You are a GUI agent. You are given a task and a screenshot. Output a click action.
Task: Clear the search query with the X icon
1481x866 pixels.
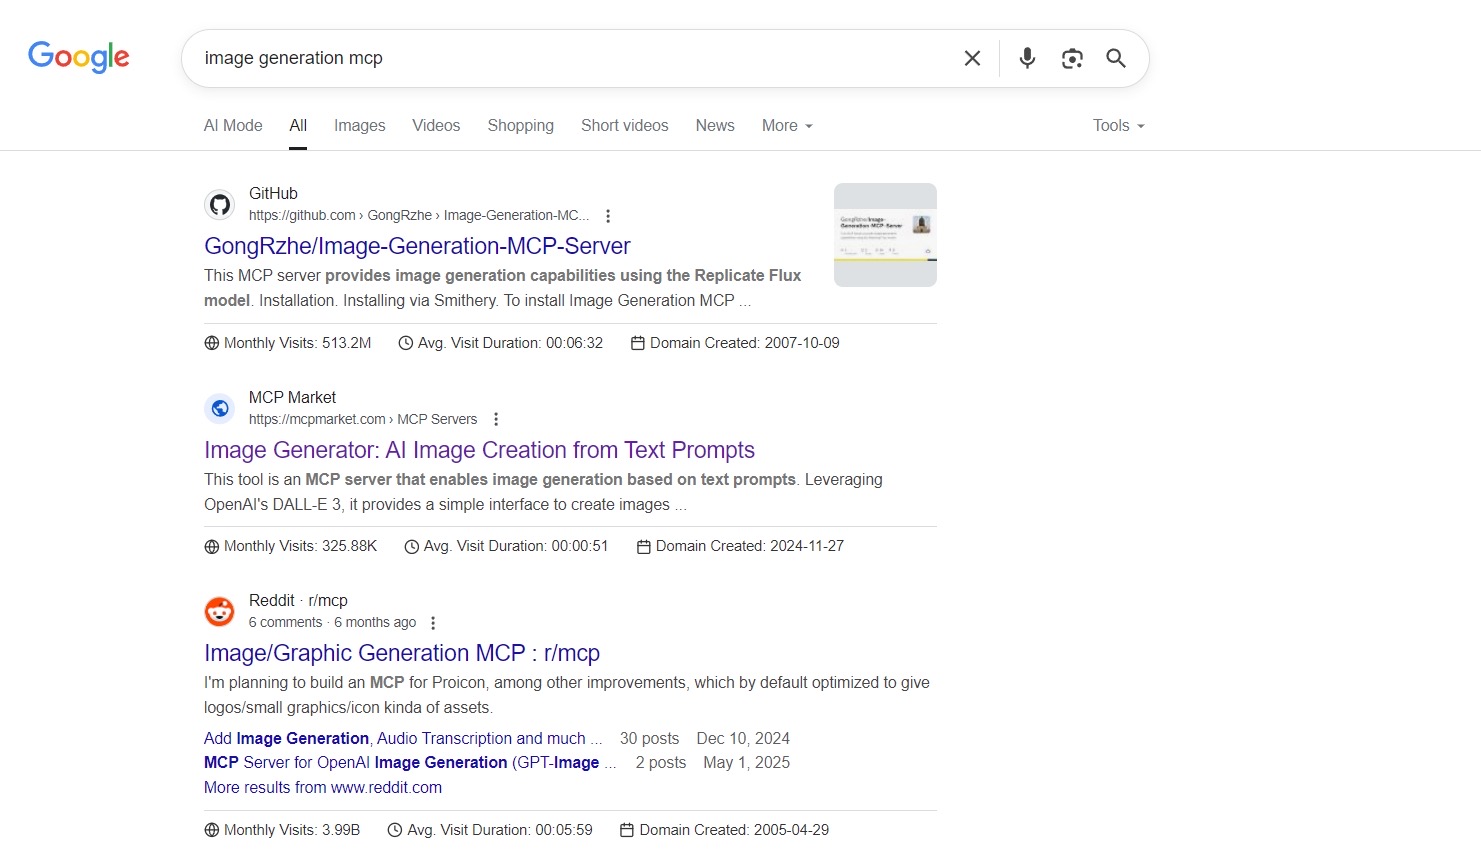pos(972,58)
